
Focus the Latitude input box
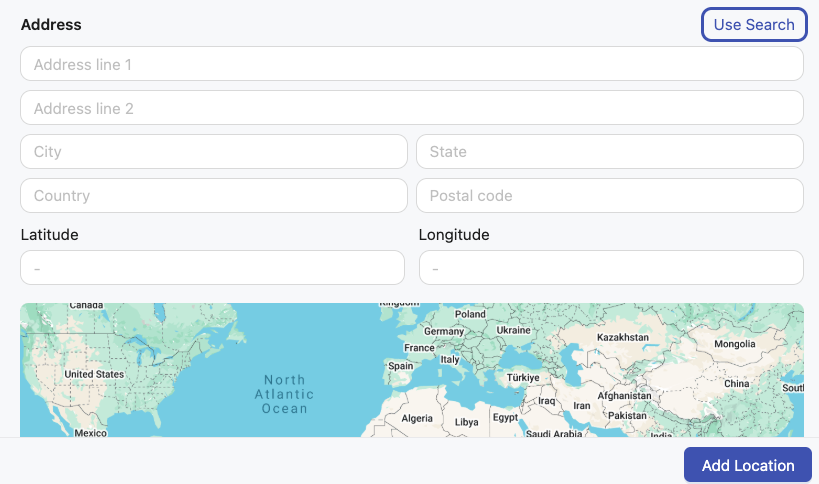point(213,267)
